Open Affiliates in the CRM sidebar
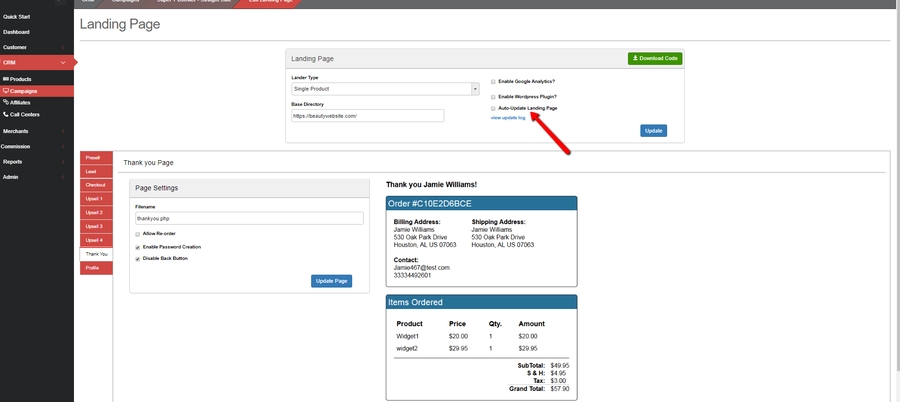Image resolution: width=900 pixels, height=402 pixels. click(x=21, y=102)
